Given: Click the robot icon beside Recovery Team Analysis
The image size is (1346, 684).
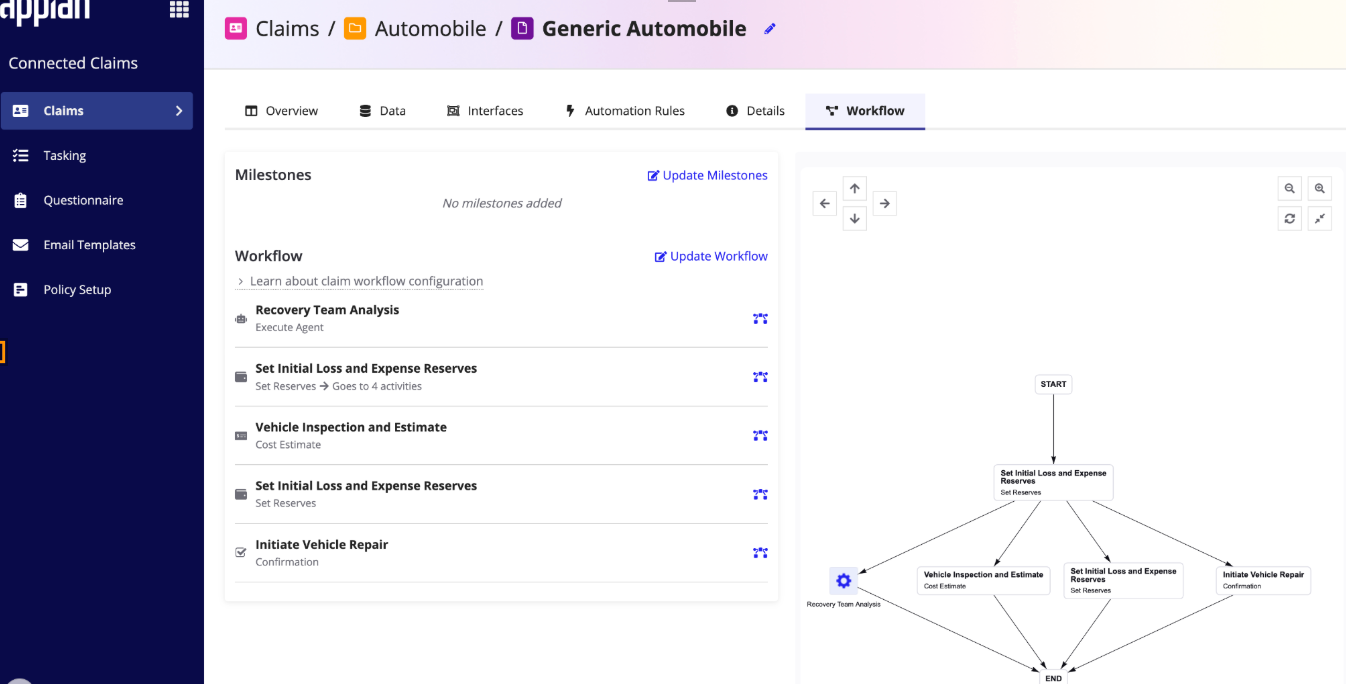Looking at the screenshot, I should (x=240, y=319).
